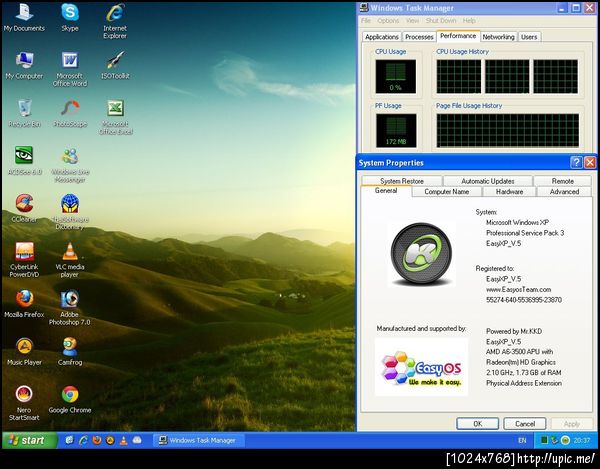Image resolution: width=600 pixels, height=469 pixels.
Task: Select the My Computer icon
Action: tap(24, 65)
